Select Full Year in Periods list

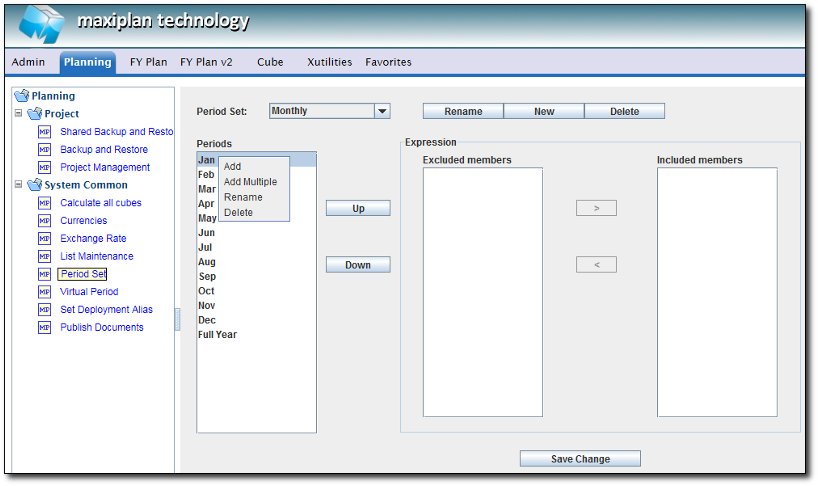[x=217, y=335]
